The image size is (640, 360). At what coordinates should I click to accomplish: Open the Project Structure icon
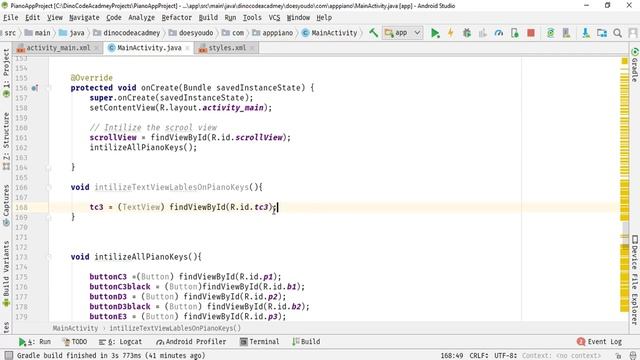[602, 33]
